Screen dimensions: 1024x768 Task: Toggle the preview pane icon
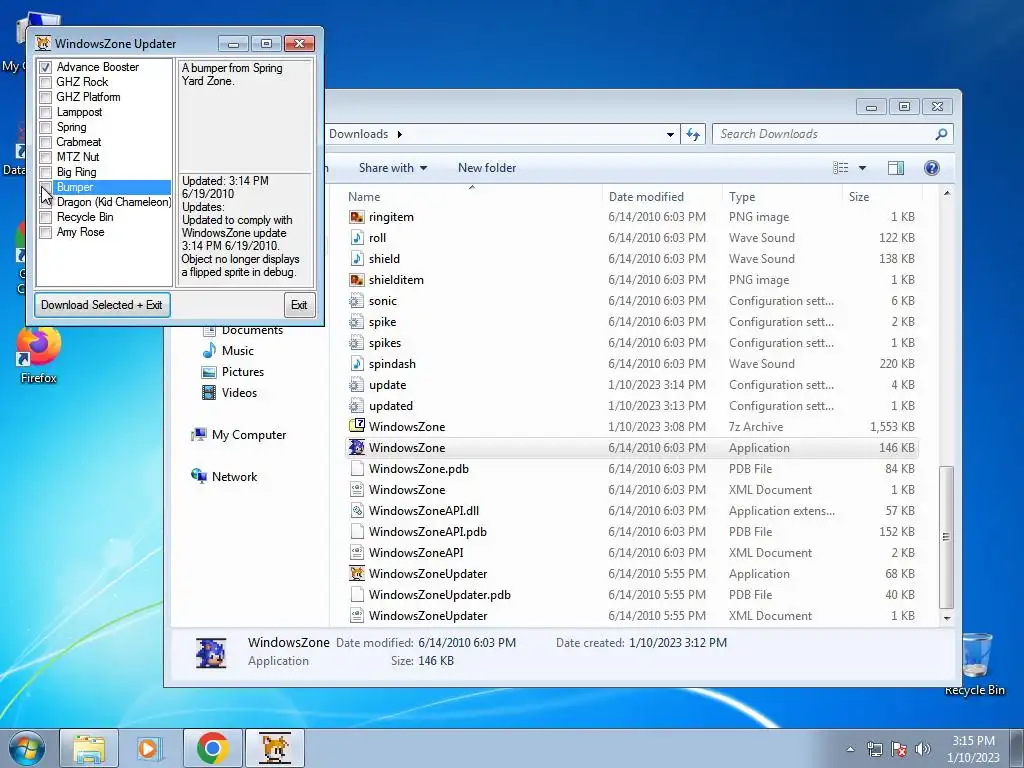(x=896, y=168)
